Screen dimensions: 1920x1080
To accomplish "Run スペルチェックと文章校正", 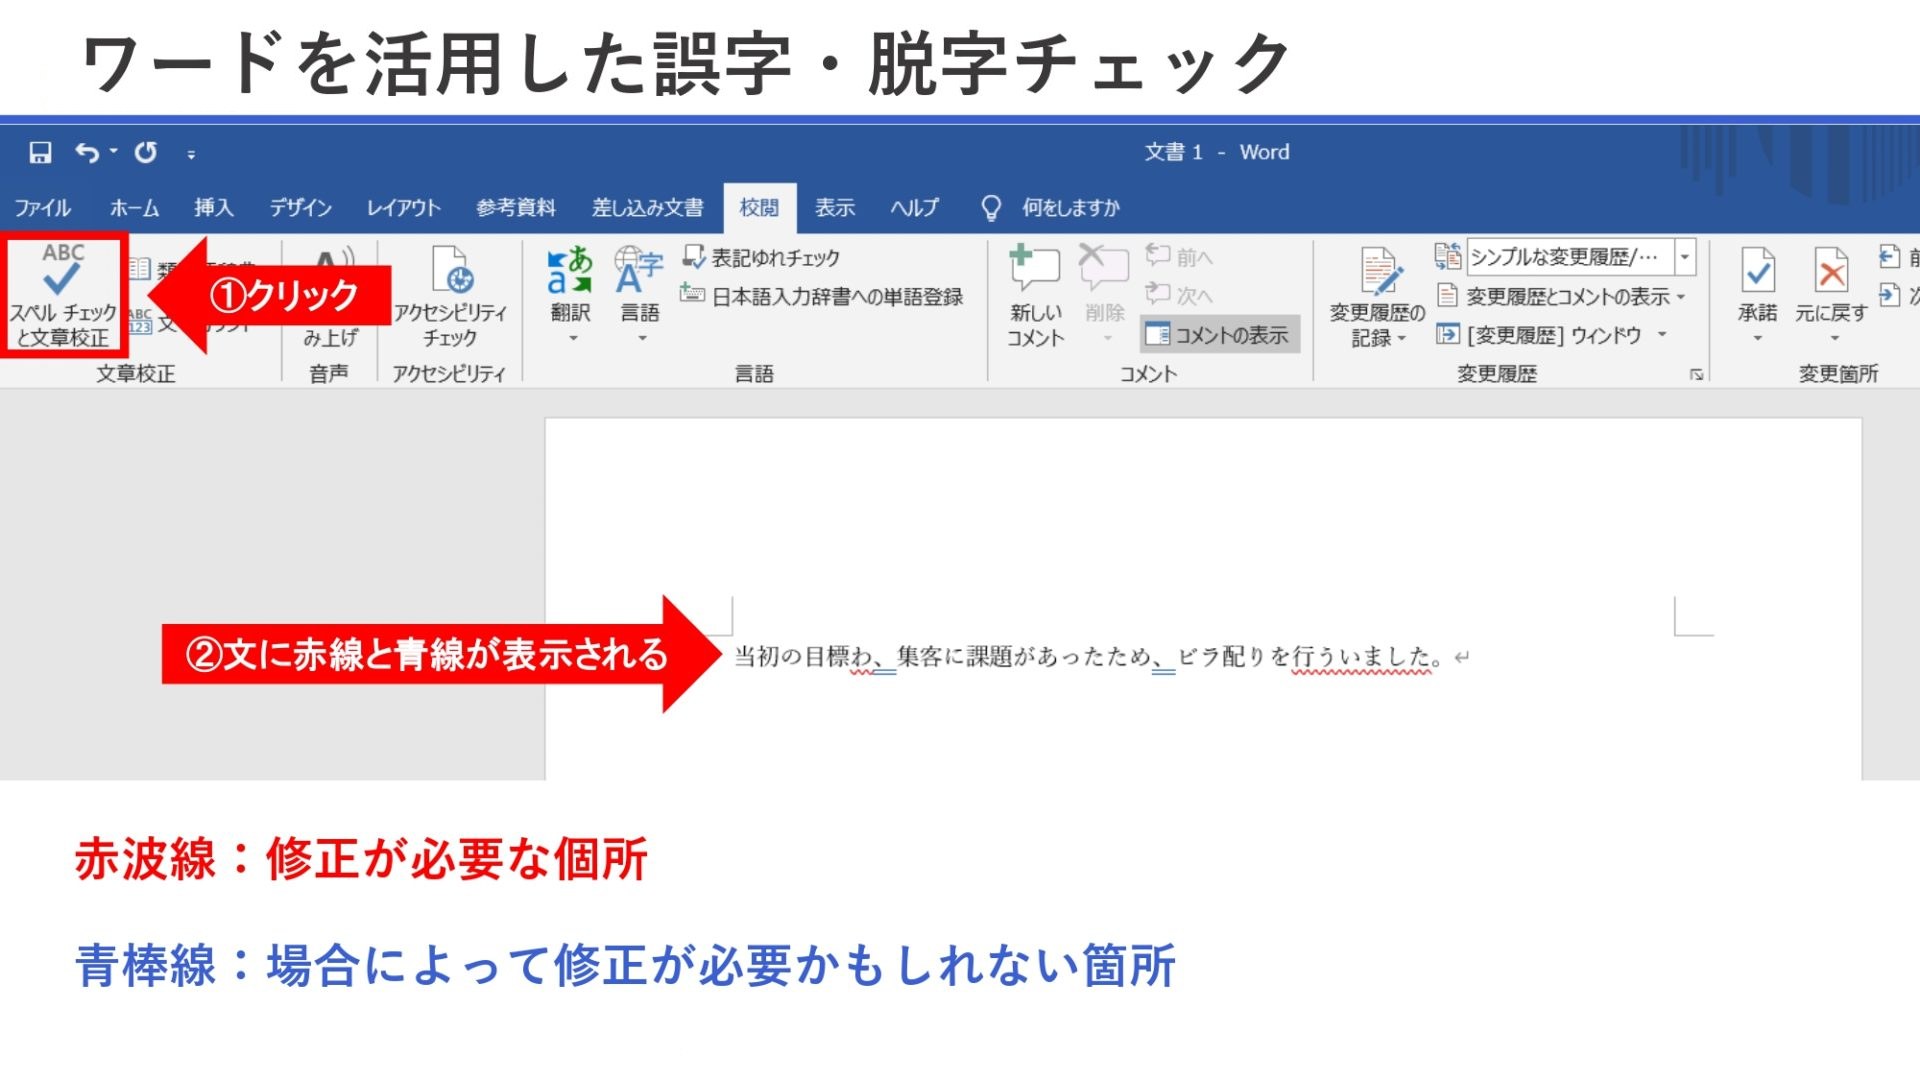I will coord(63,294).
